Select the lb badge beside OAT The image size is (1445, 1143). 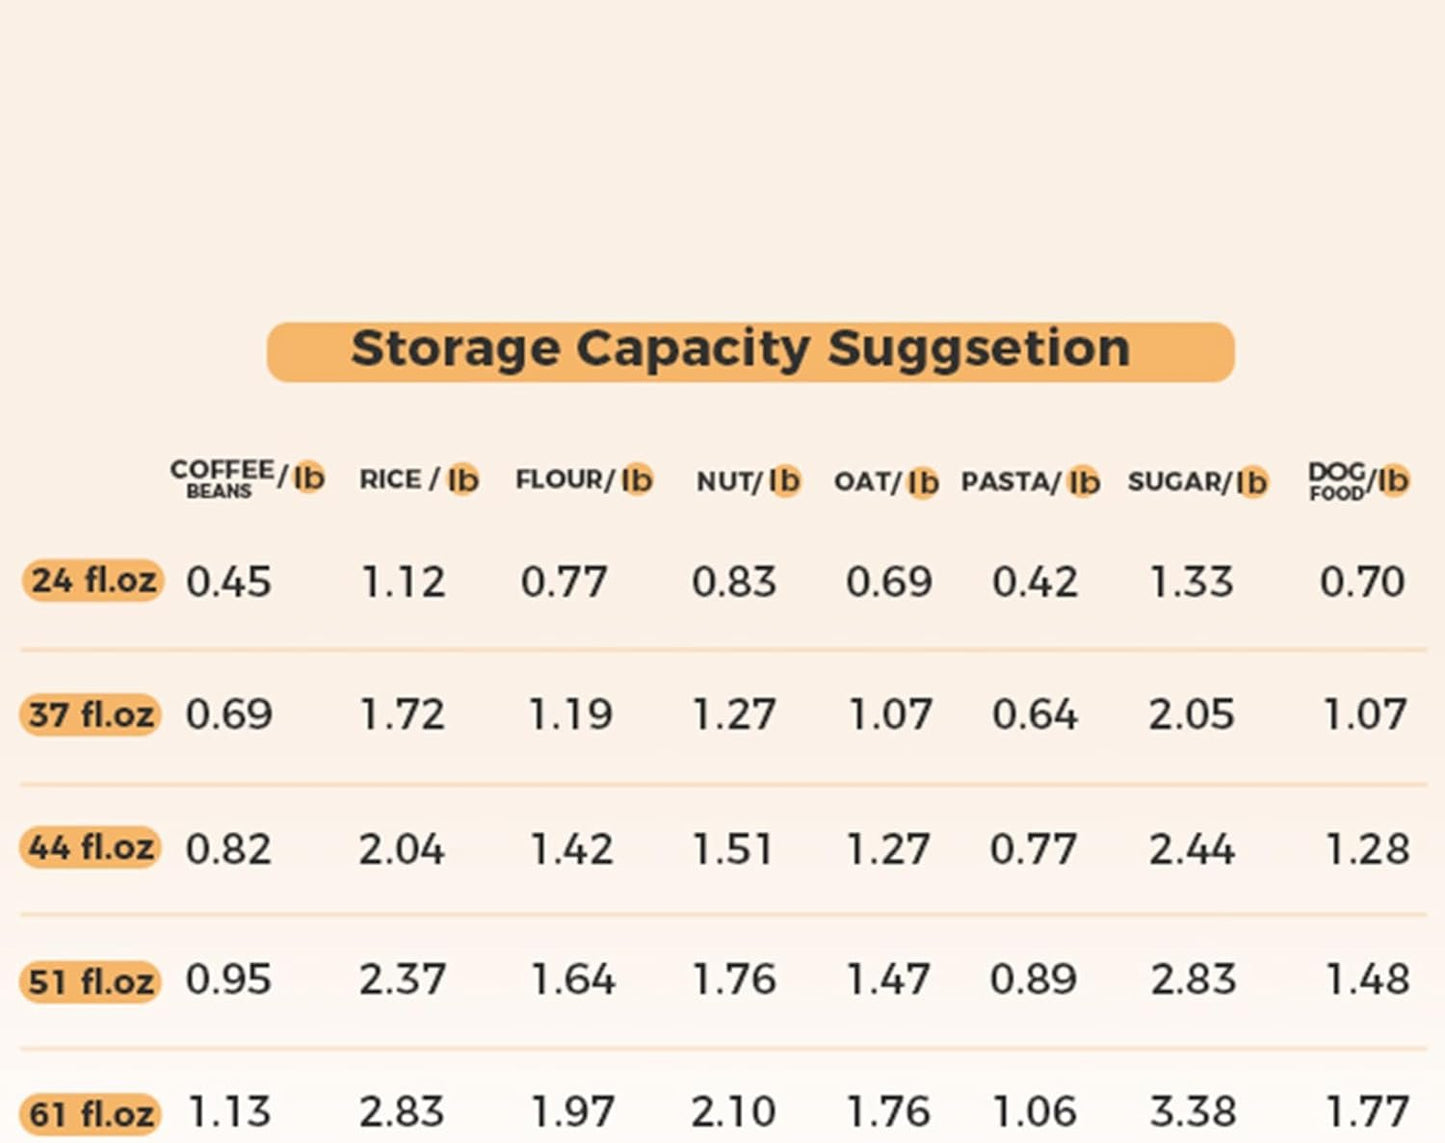coord(923,483)
